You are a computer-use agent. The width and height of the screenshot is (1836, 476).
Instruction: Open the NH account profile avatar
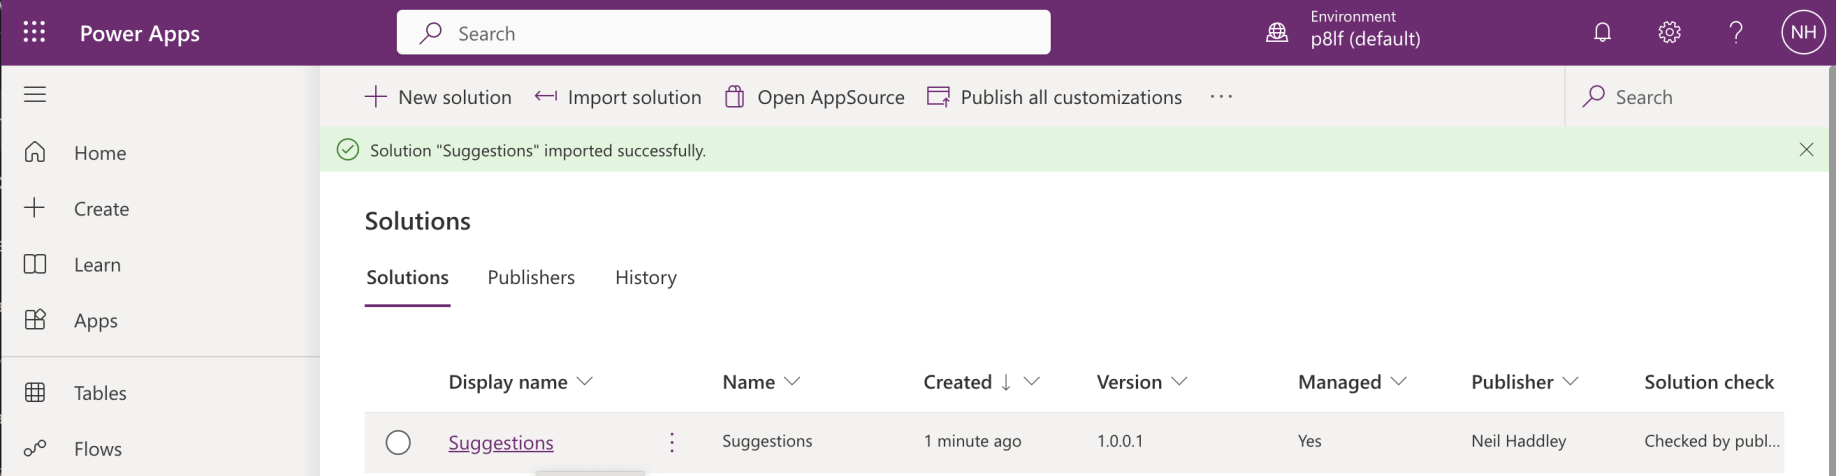click(x=1803, y=33)
